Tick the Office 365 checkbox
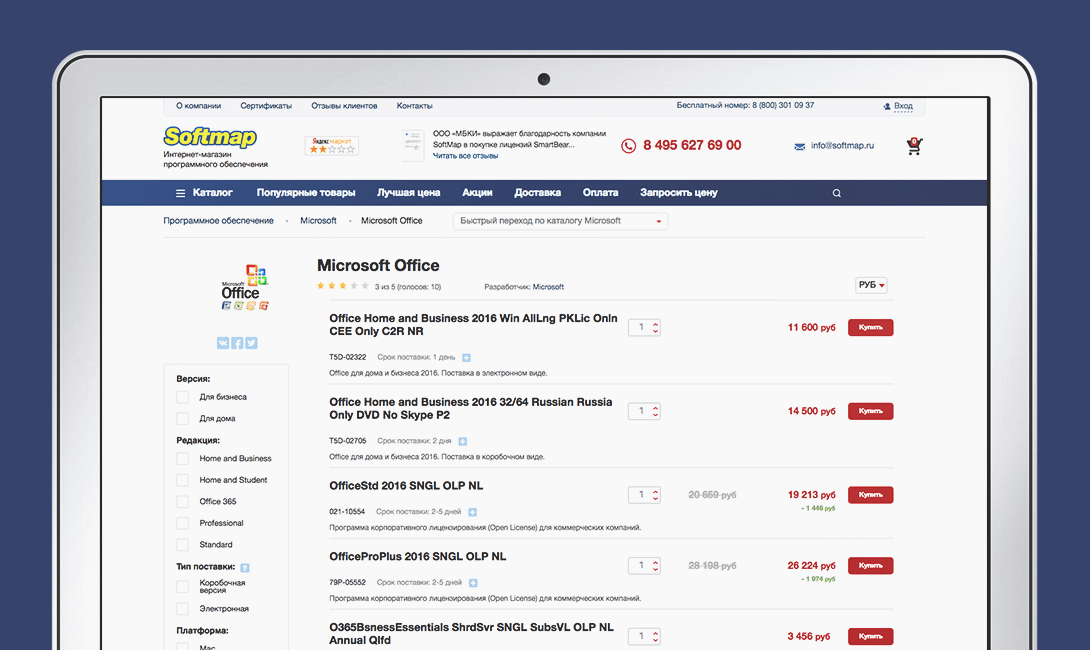The height and width of the screenshot is (650, 1090). (x=182, y=502)
